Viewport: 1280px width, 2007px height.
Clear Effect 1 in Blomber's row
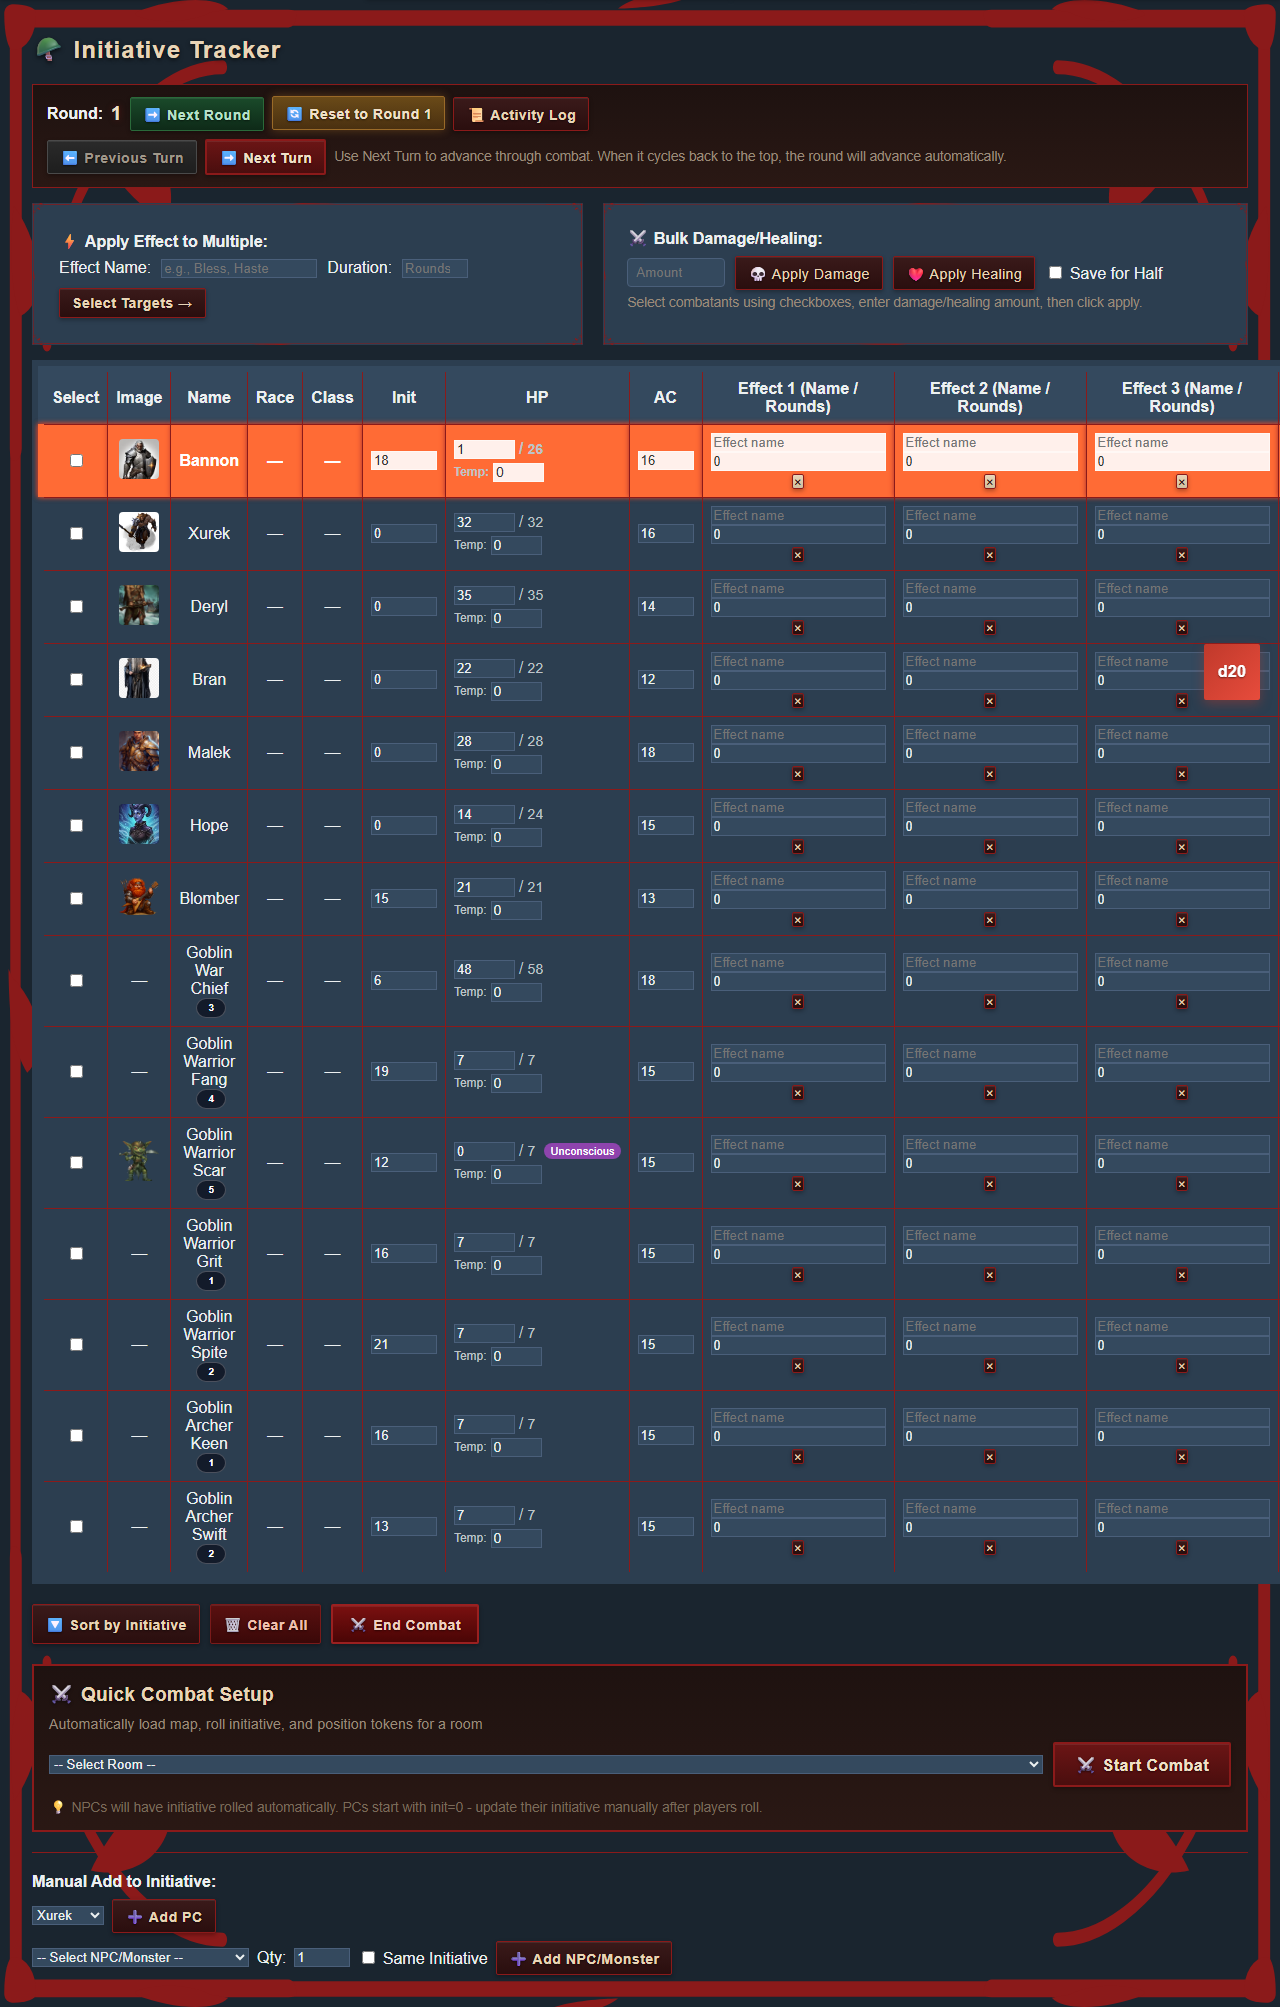(798, 920)
